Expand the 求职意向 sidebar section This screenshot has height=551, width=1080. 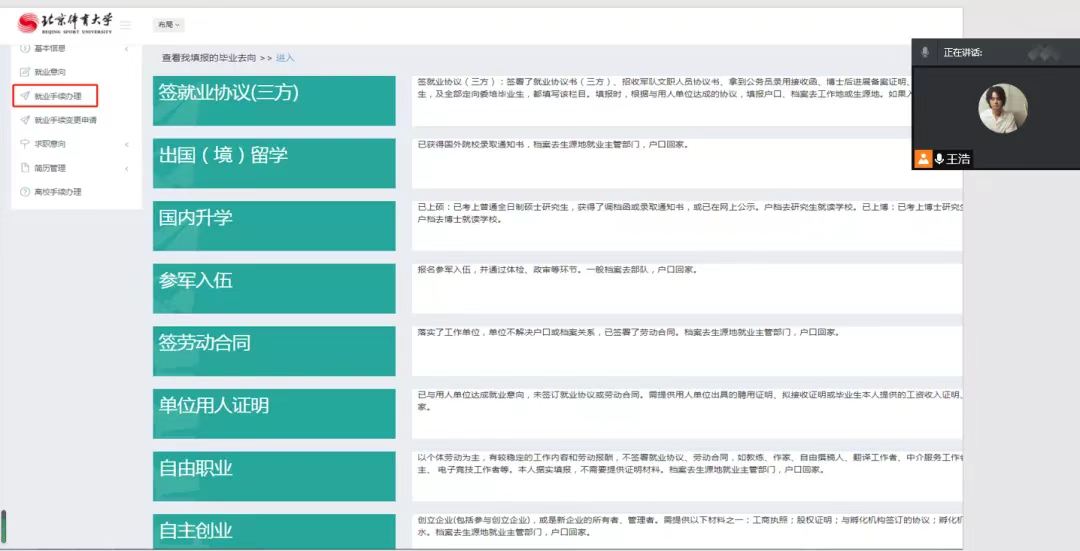126,144
